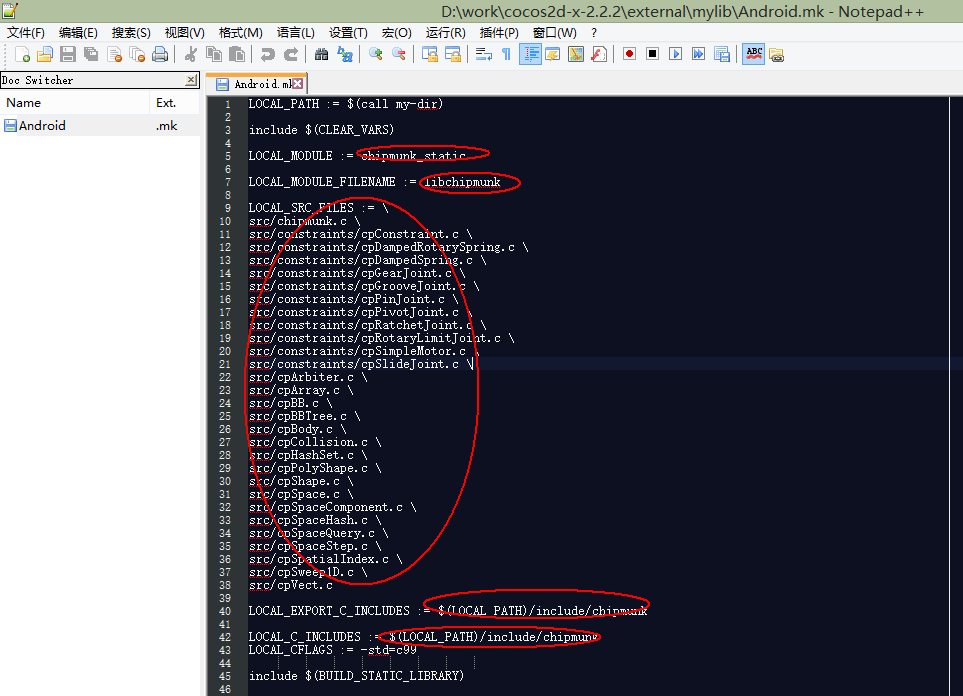Click the Close document icon
The width and height of the screenshot is (963, 696).
tap(114, 55)
